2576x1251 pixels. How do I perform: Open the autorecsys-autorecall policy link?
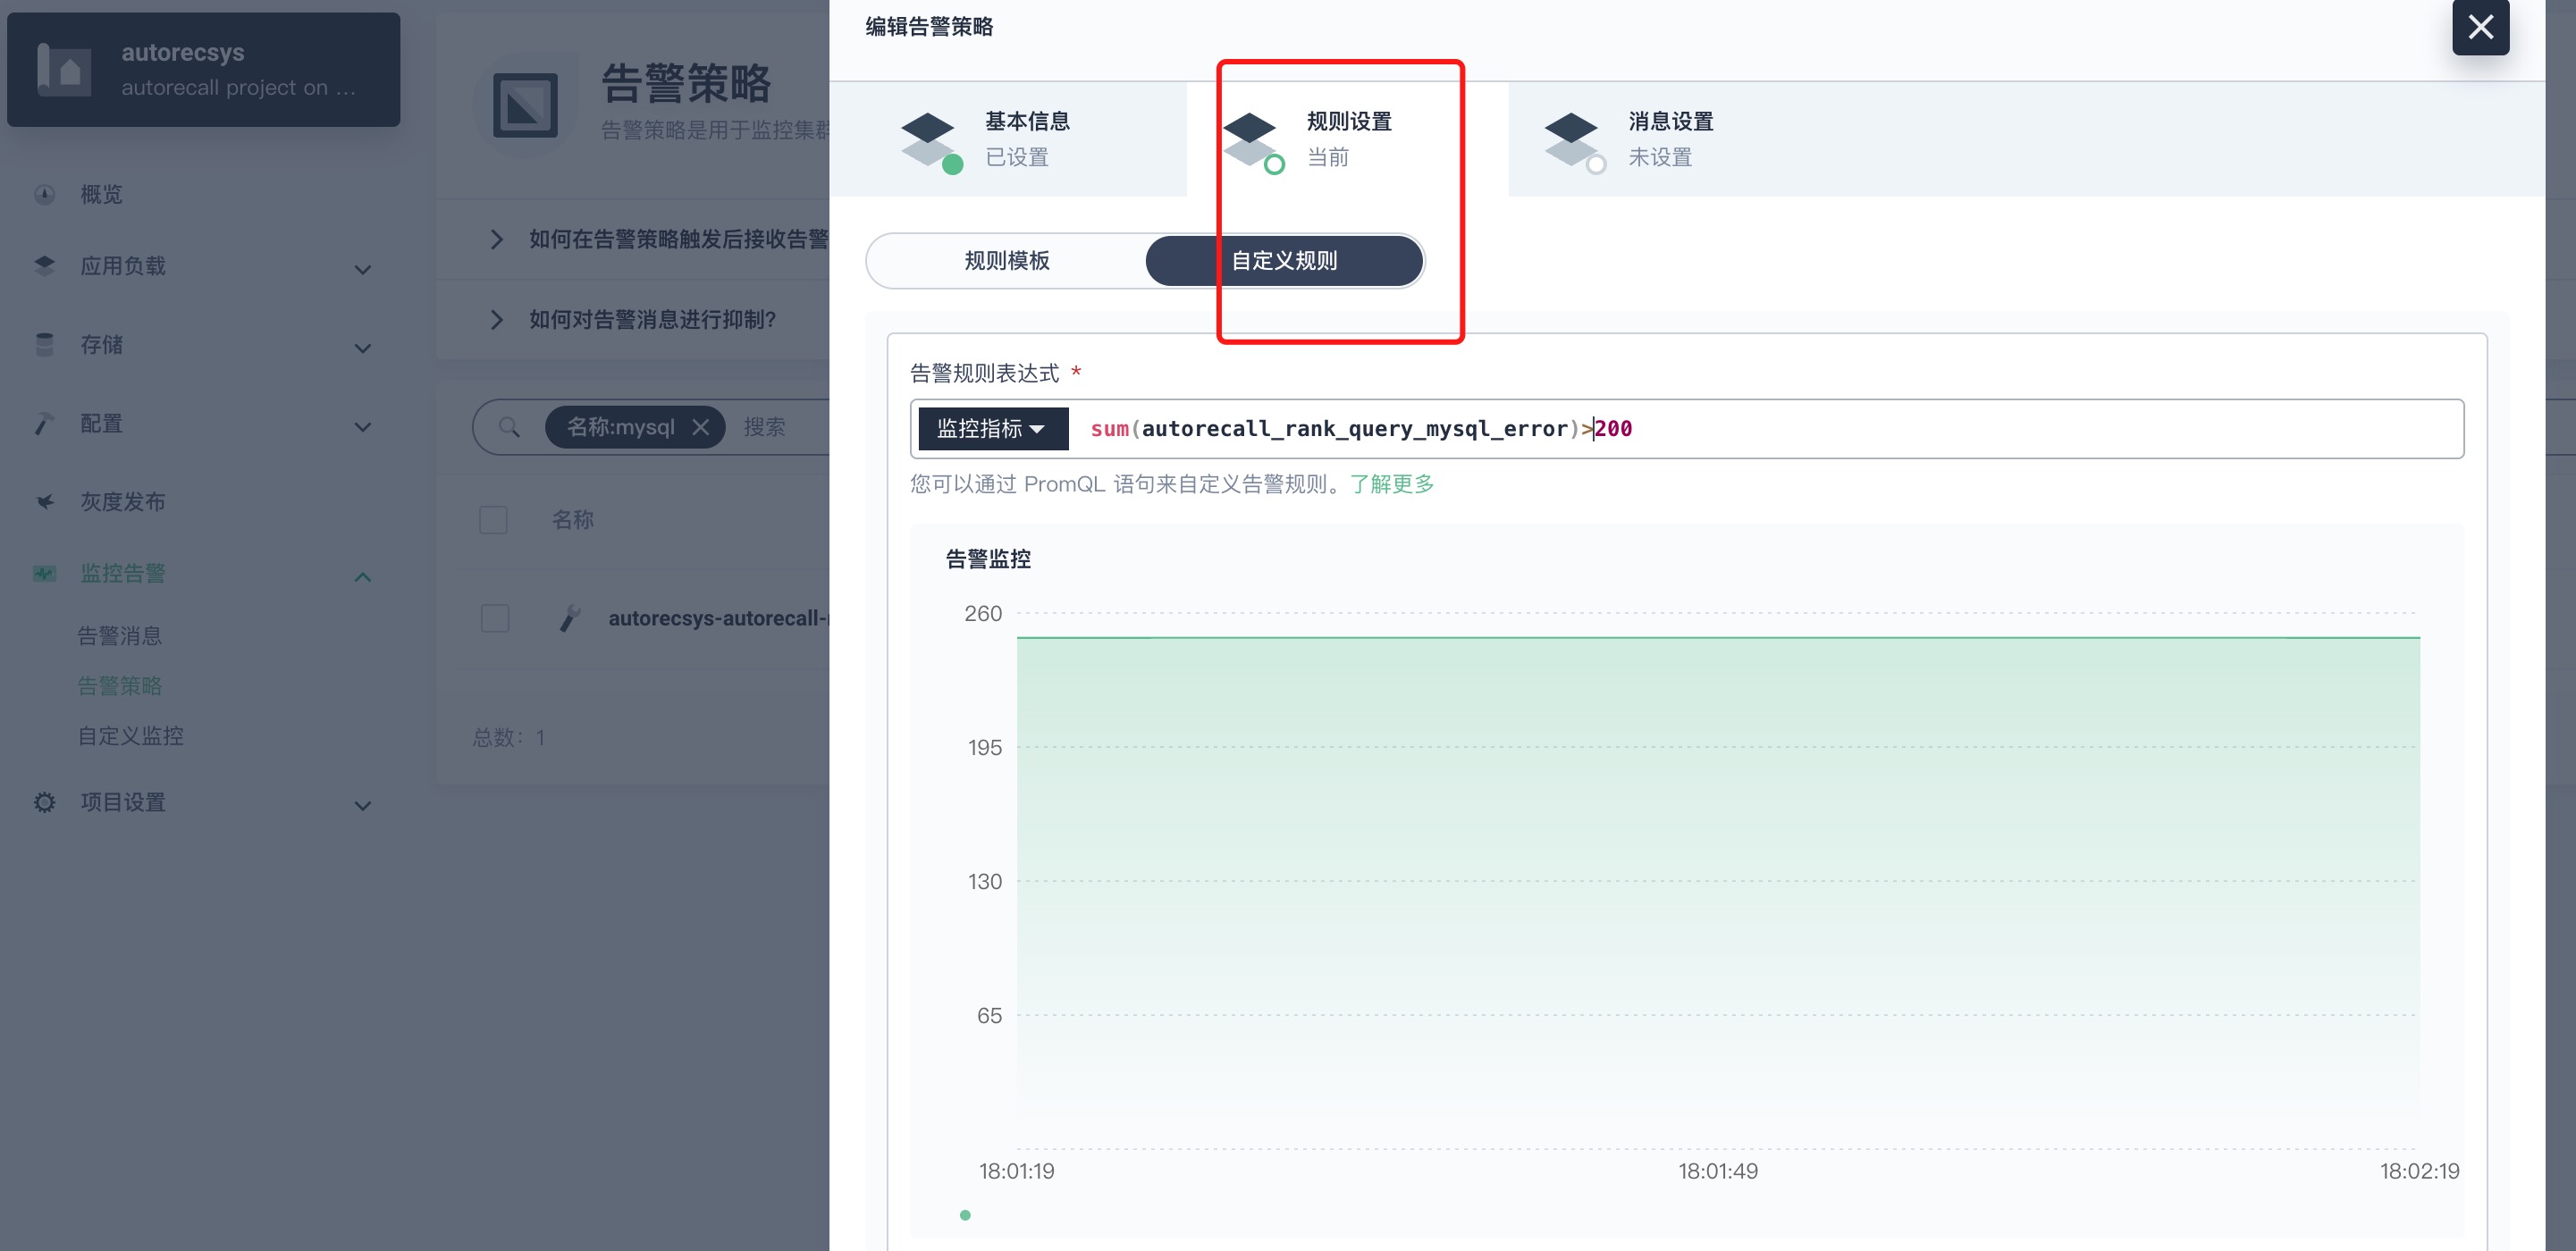coord(718,618)
